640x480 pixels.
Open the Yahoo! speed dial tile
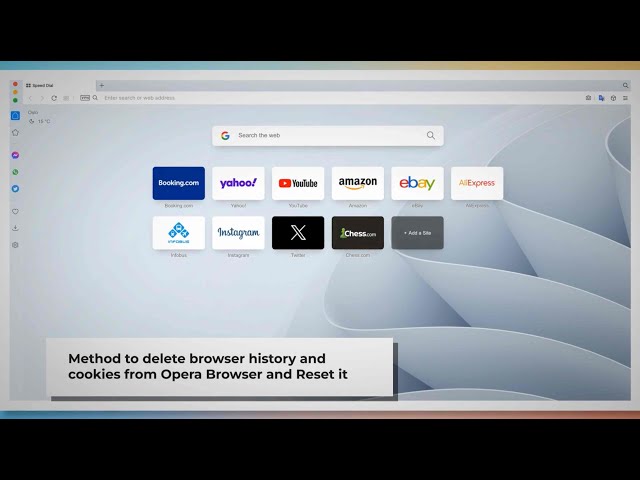tap(238, 183)
